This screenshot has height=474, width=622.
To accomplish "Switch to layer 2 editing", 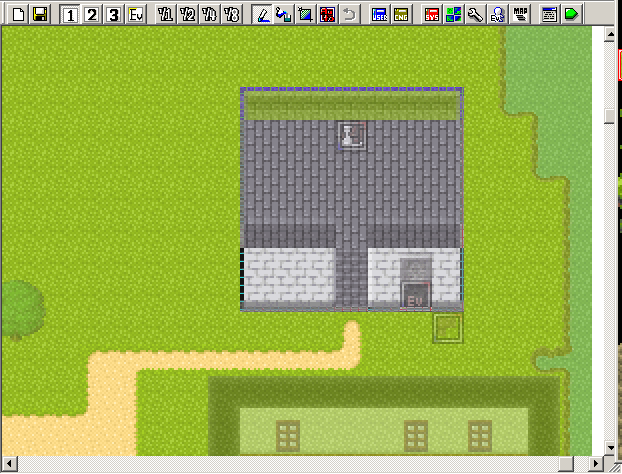I will pyautogui.click(x=92, y=14).
